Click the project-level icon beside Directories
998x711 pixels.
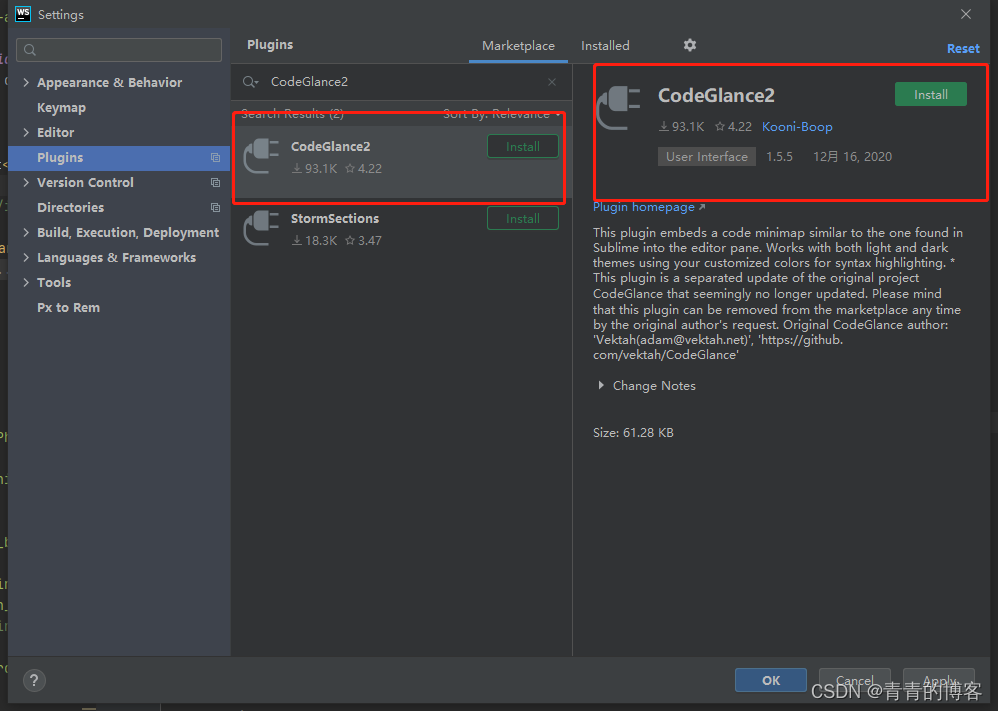pos(215,208)
